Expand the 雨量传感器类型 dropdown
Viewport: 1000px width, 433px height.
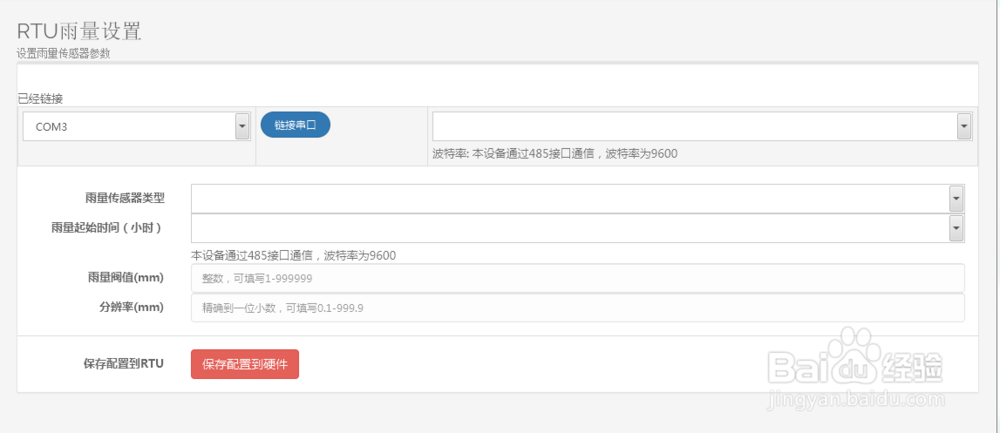(578, 198)
